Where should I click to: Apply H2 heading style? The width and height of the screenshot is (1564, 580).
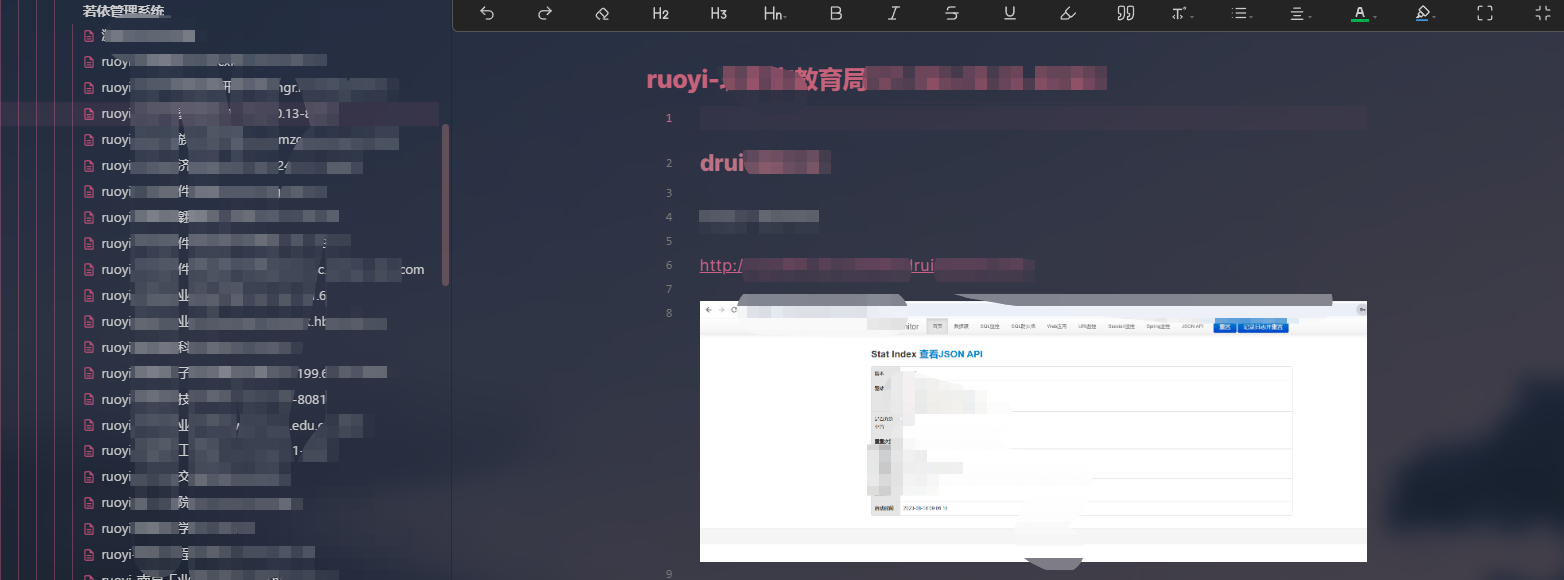pos(660,13)
